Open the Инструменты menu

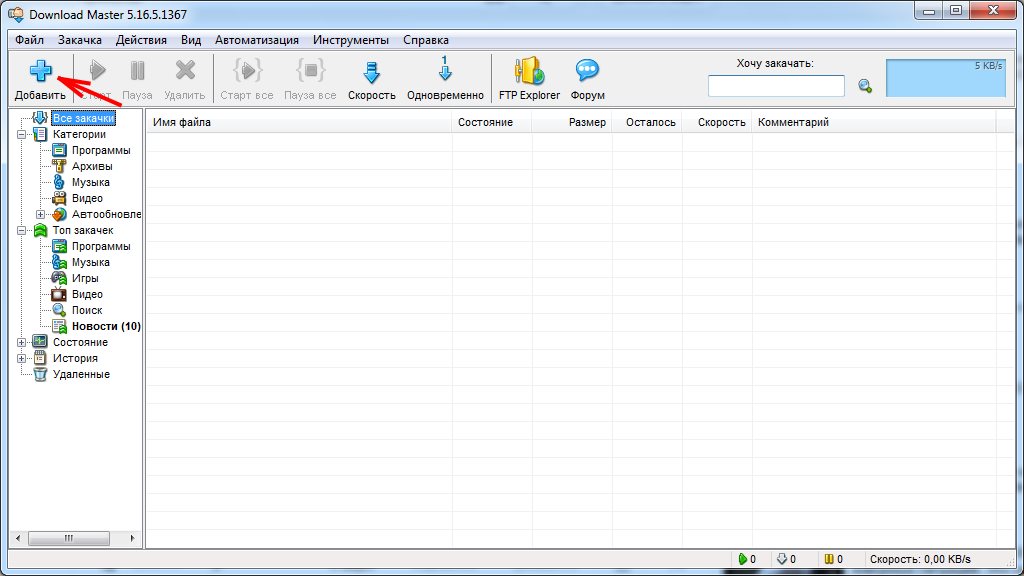pos(351,40)
